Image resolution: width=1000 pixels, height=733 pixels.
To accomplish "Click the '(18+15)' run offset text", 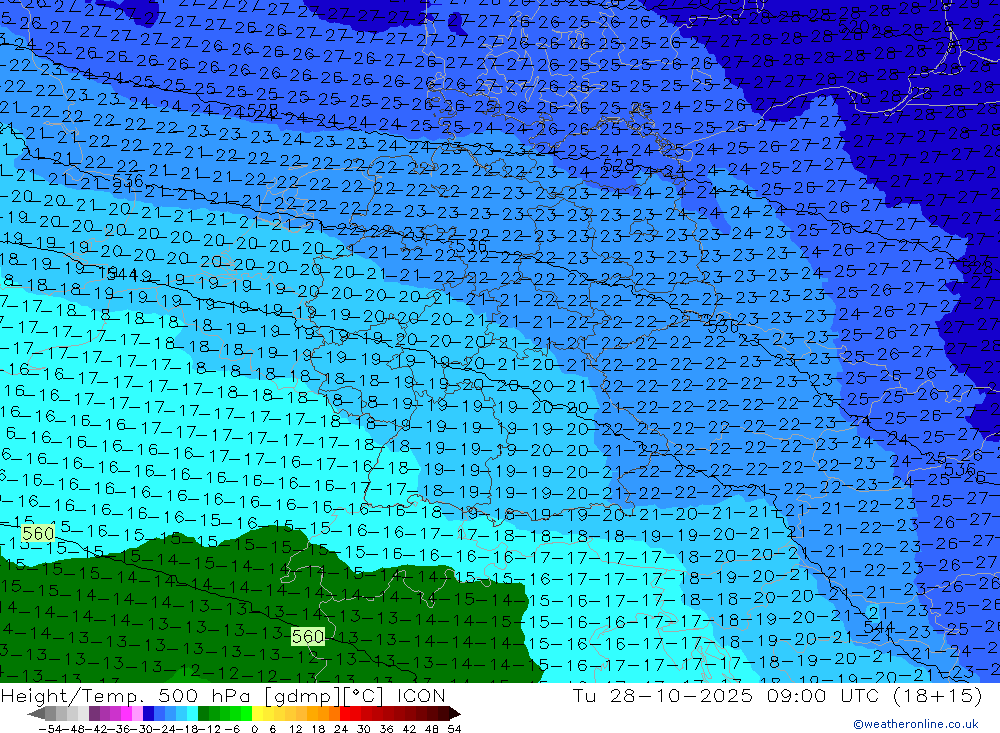I will 938,695.
